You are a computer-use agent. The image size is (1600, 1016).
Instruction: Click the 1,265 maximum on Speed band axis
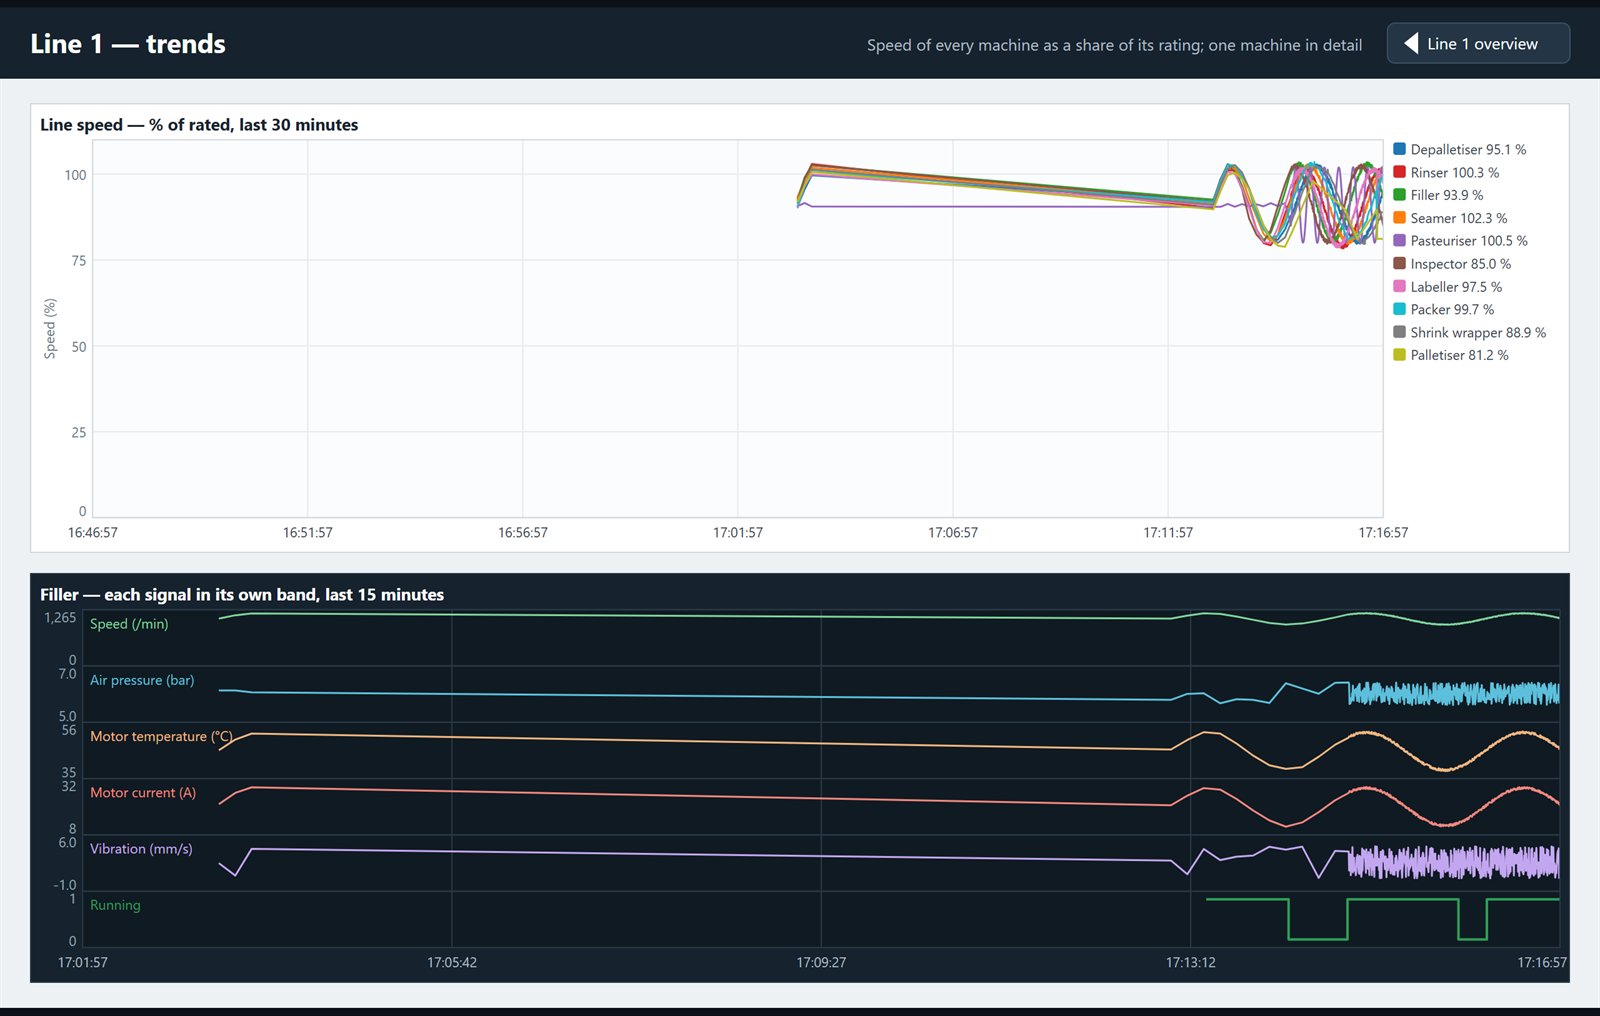pyautogui.click(x=60, y=618)
